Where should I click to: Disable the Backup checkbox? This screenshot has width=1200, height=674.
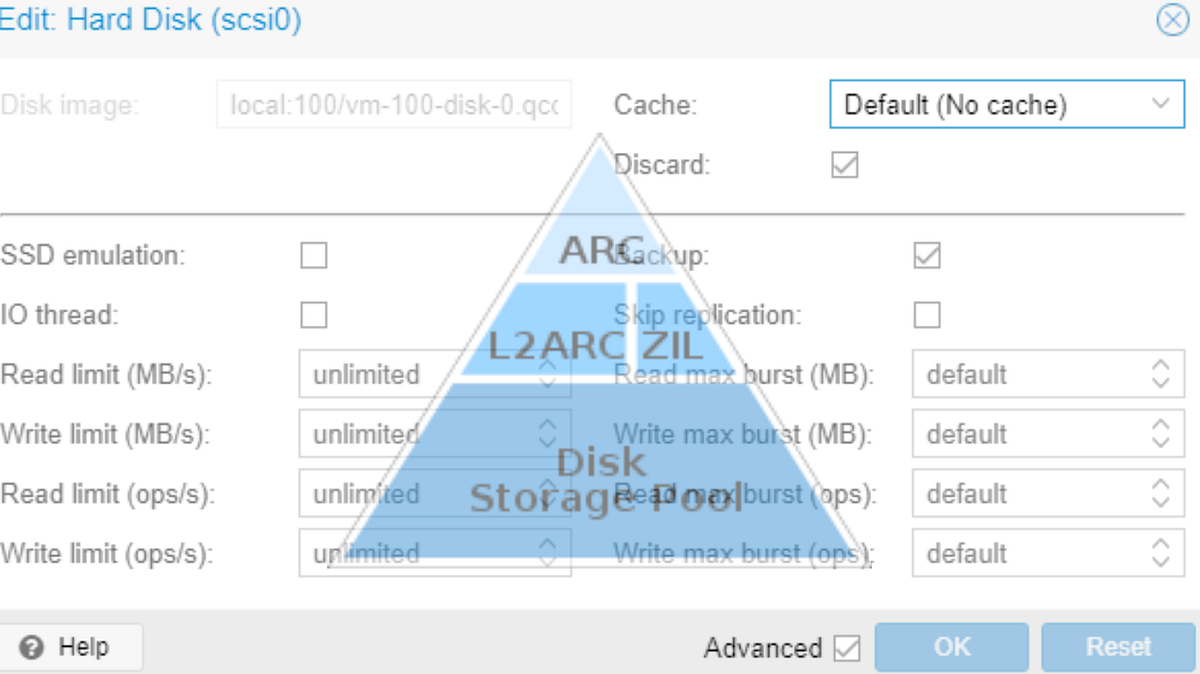(926, 255)
